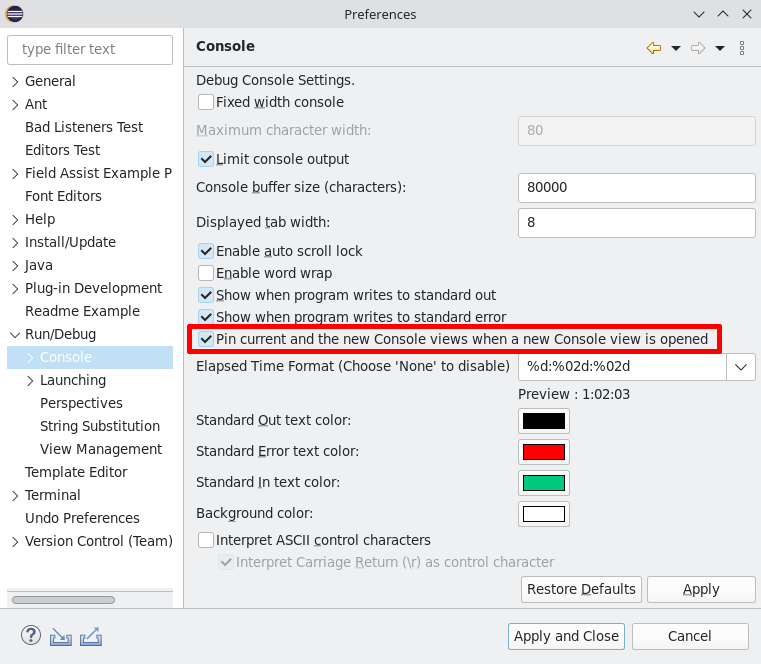Expand the Help tree node
The image size is (761, 664).
click(x=15, y=219)
